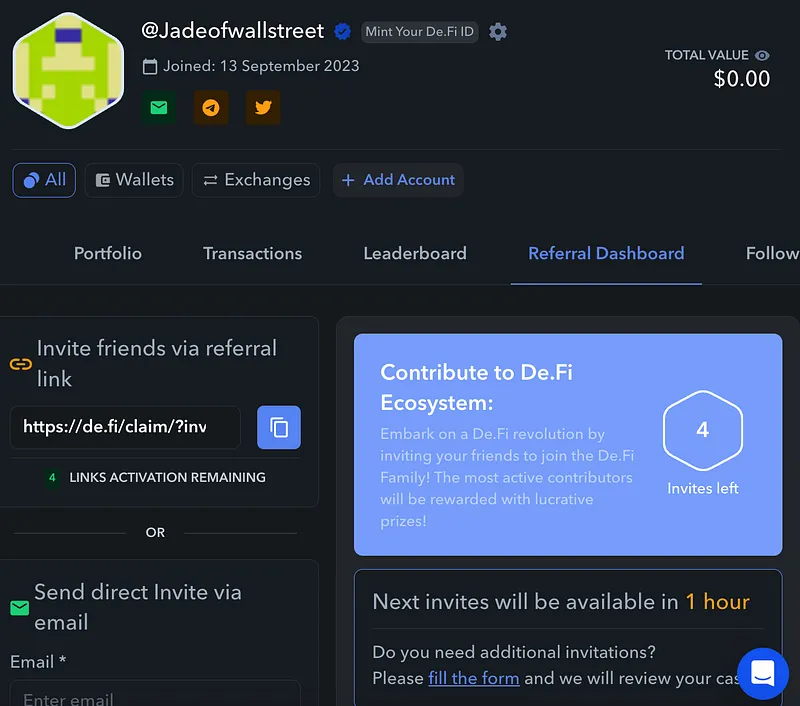Click the green email icon under profile
The height and width of the screenshot is (706, 800).
[x=159, y=108]
